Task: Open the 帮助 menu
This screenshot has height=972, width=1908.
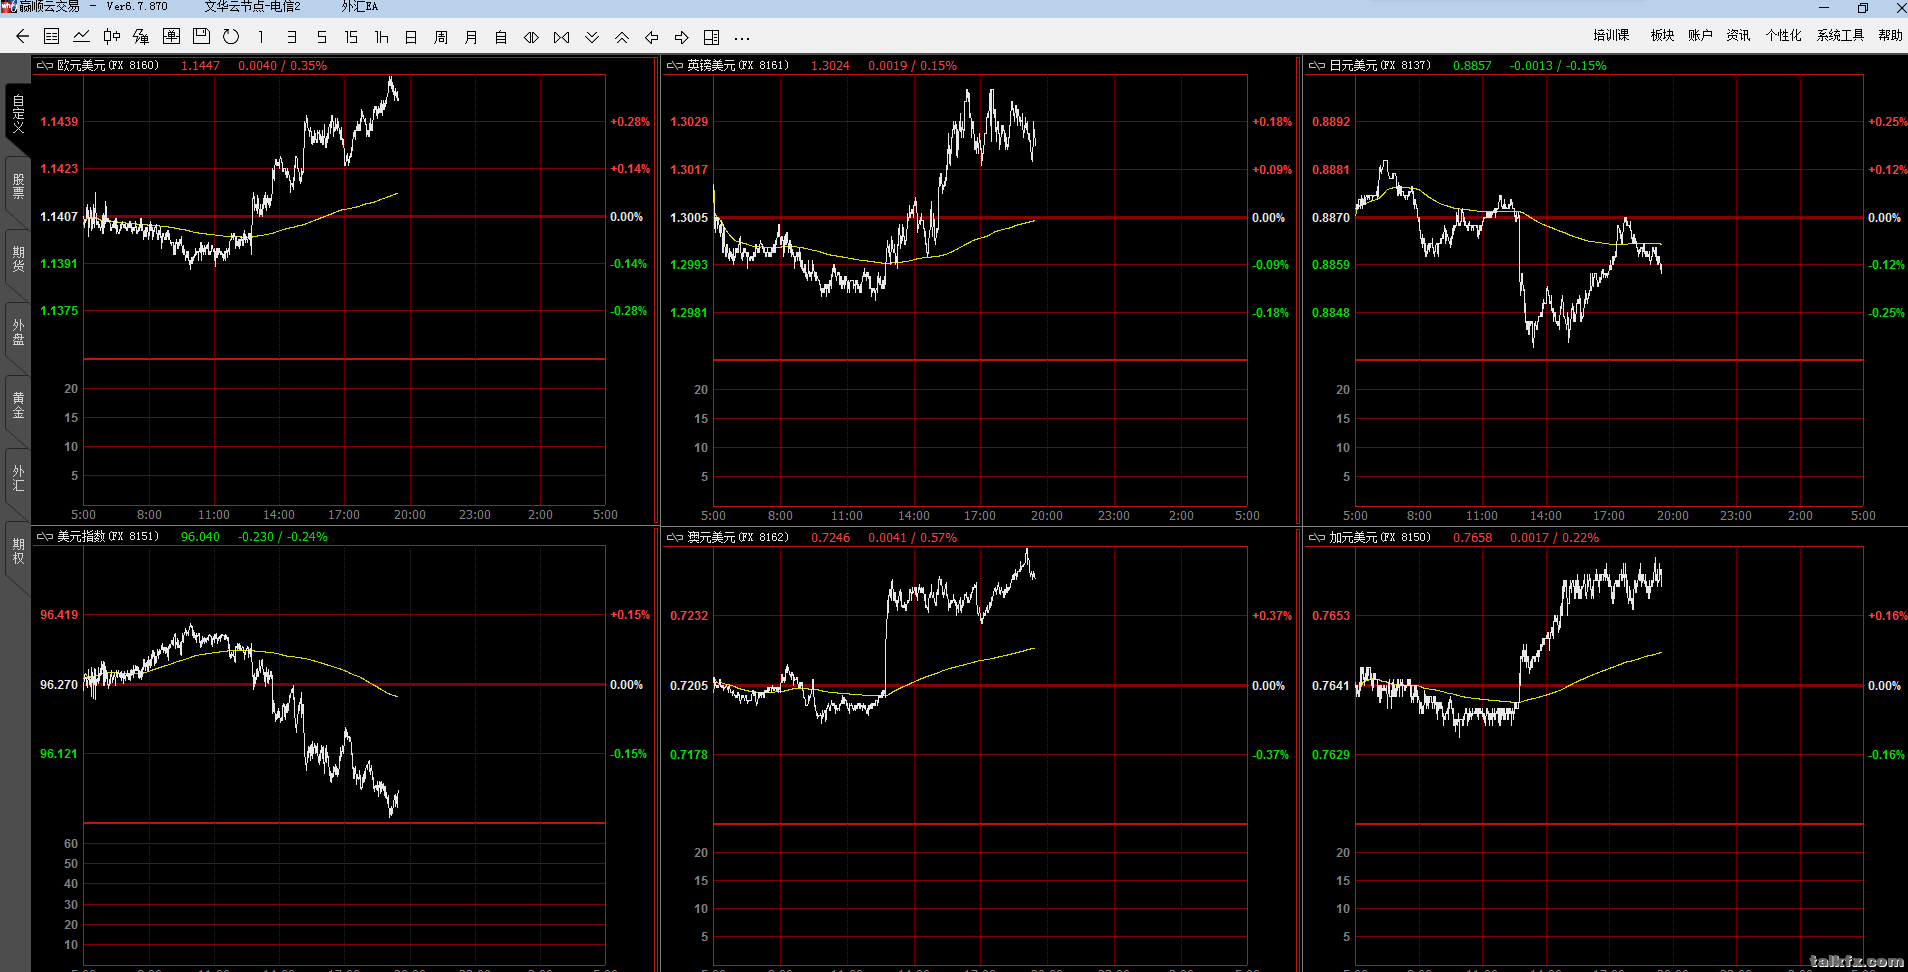Action: [1890, 35]
